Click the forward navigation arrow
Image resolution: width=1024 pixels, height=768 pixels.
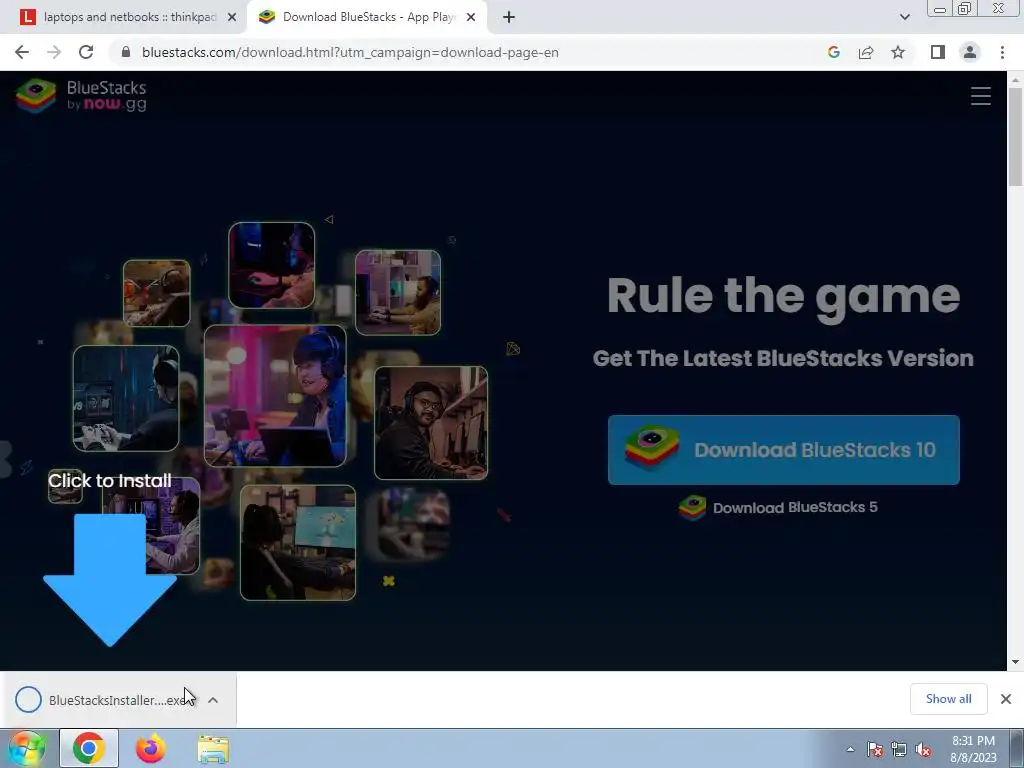tap(54, 52)
